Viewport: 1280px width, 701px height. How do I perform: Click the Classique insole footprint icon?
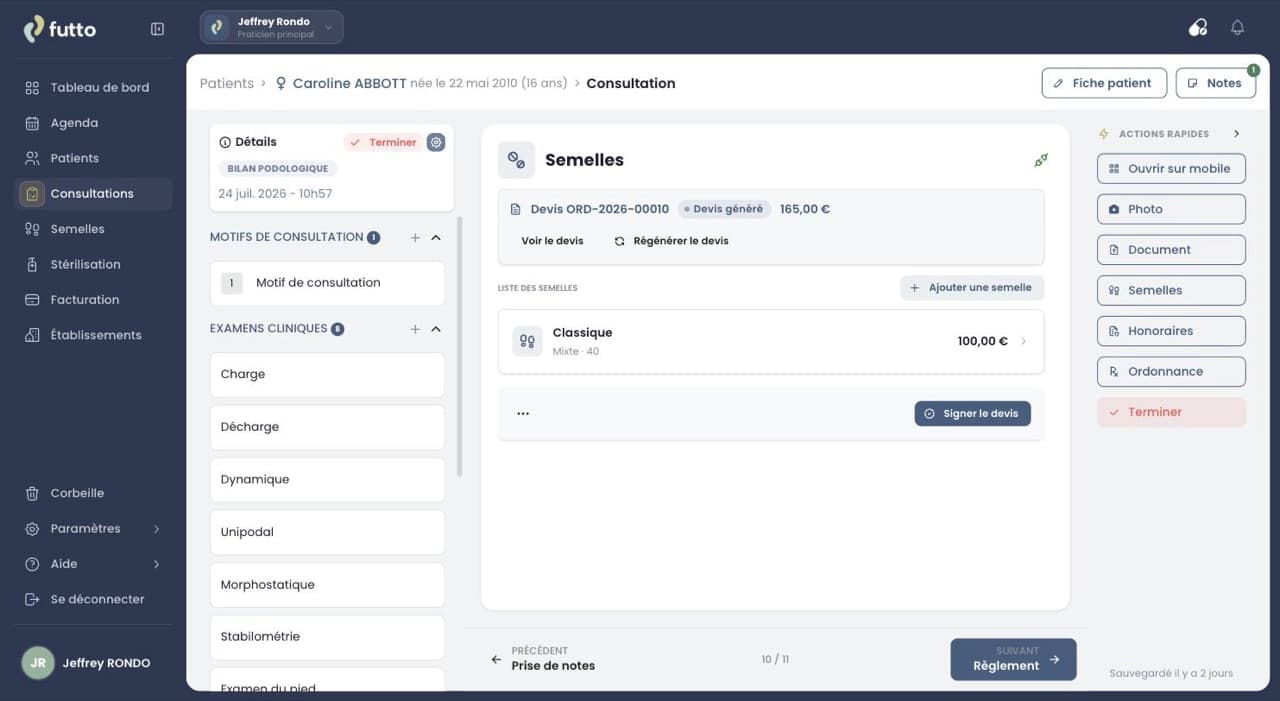(527, 341)
